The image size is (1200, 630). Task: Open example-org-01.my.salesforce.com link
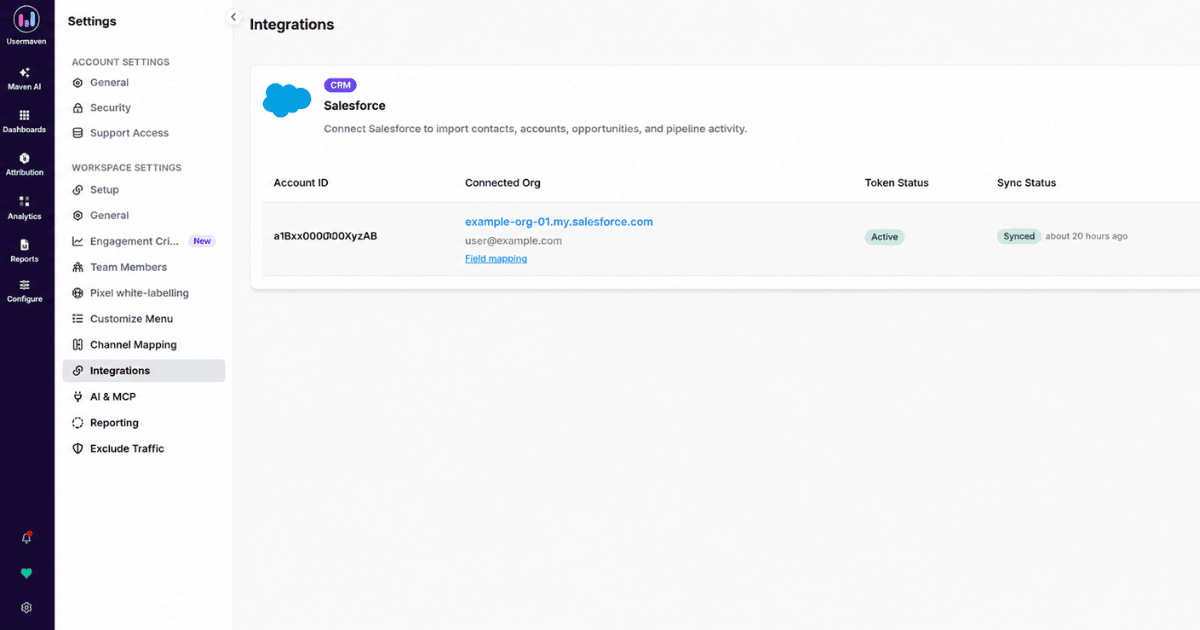[x=559, y=222]
